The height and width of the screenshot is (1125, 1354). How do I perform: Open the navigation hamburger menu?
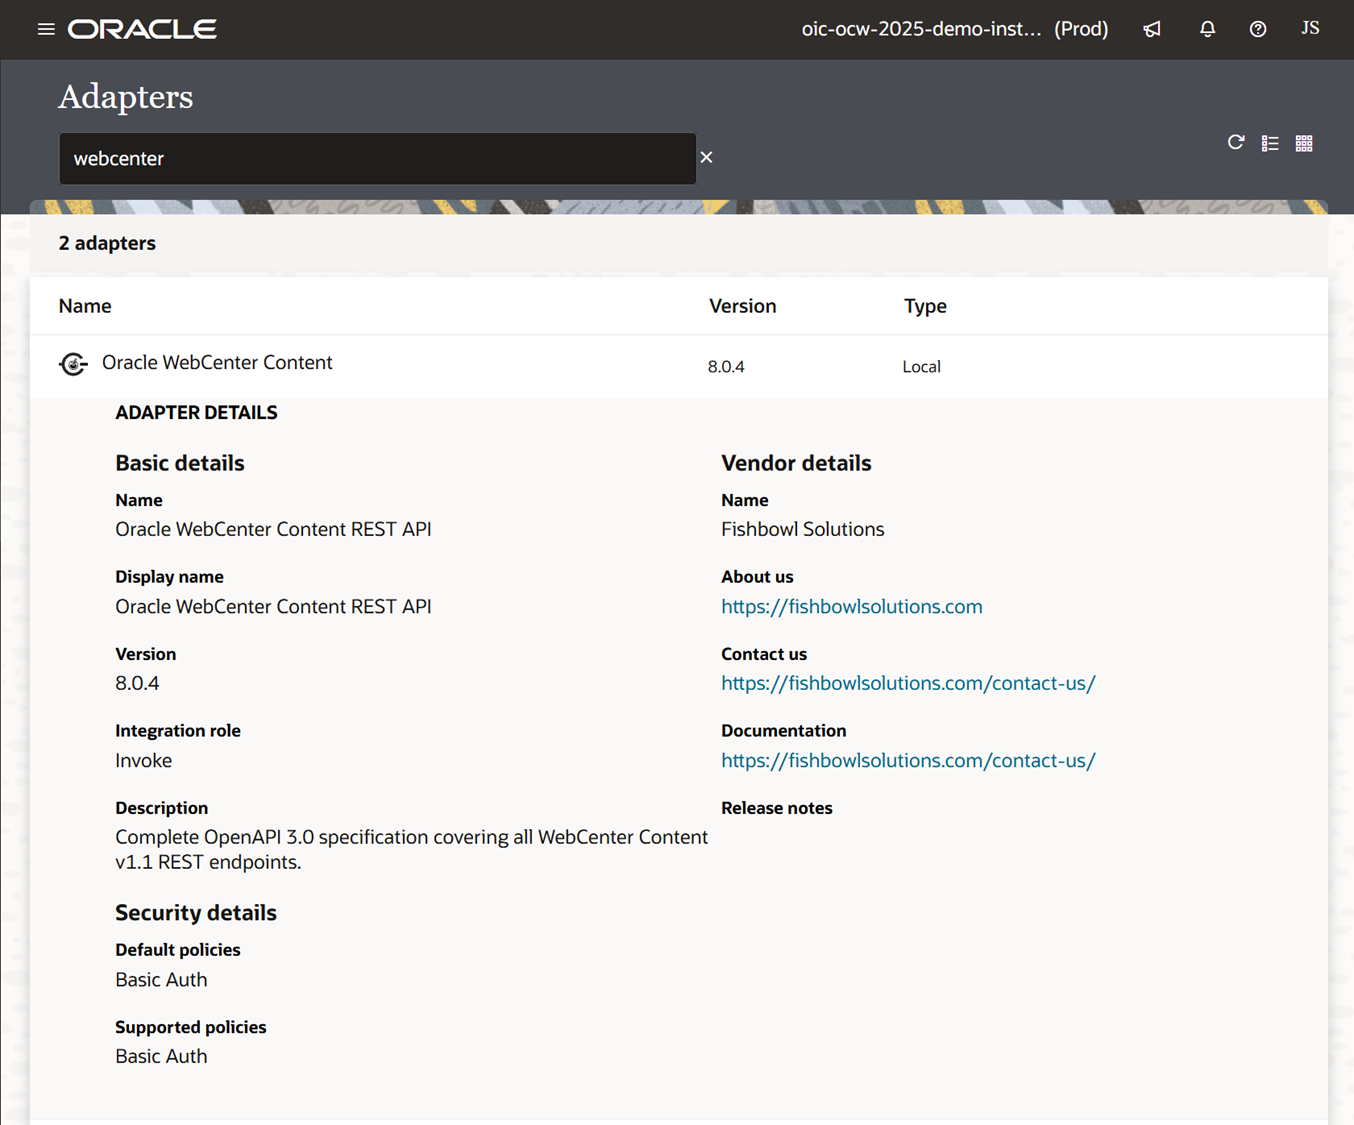tap(46, 29)
